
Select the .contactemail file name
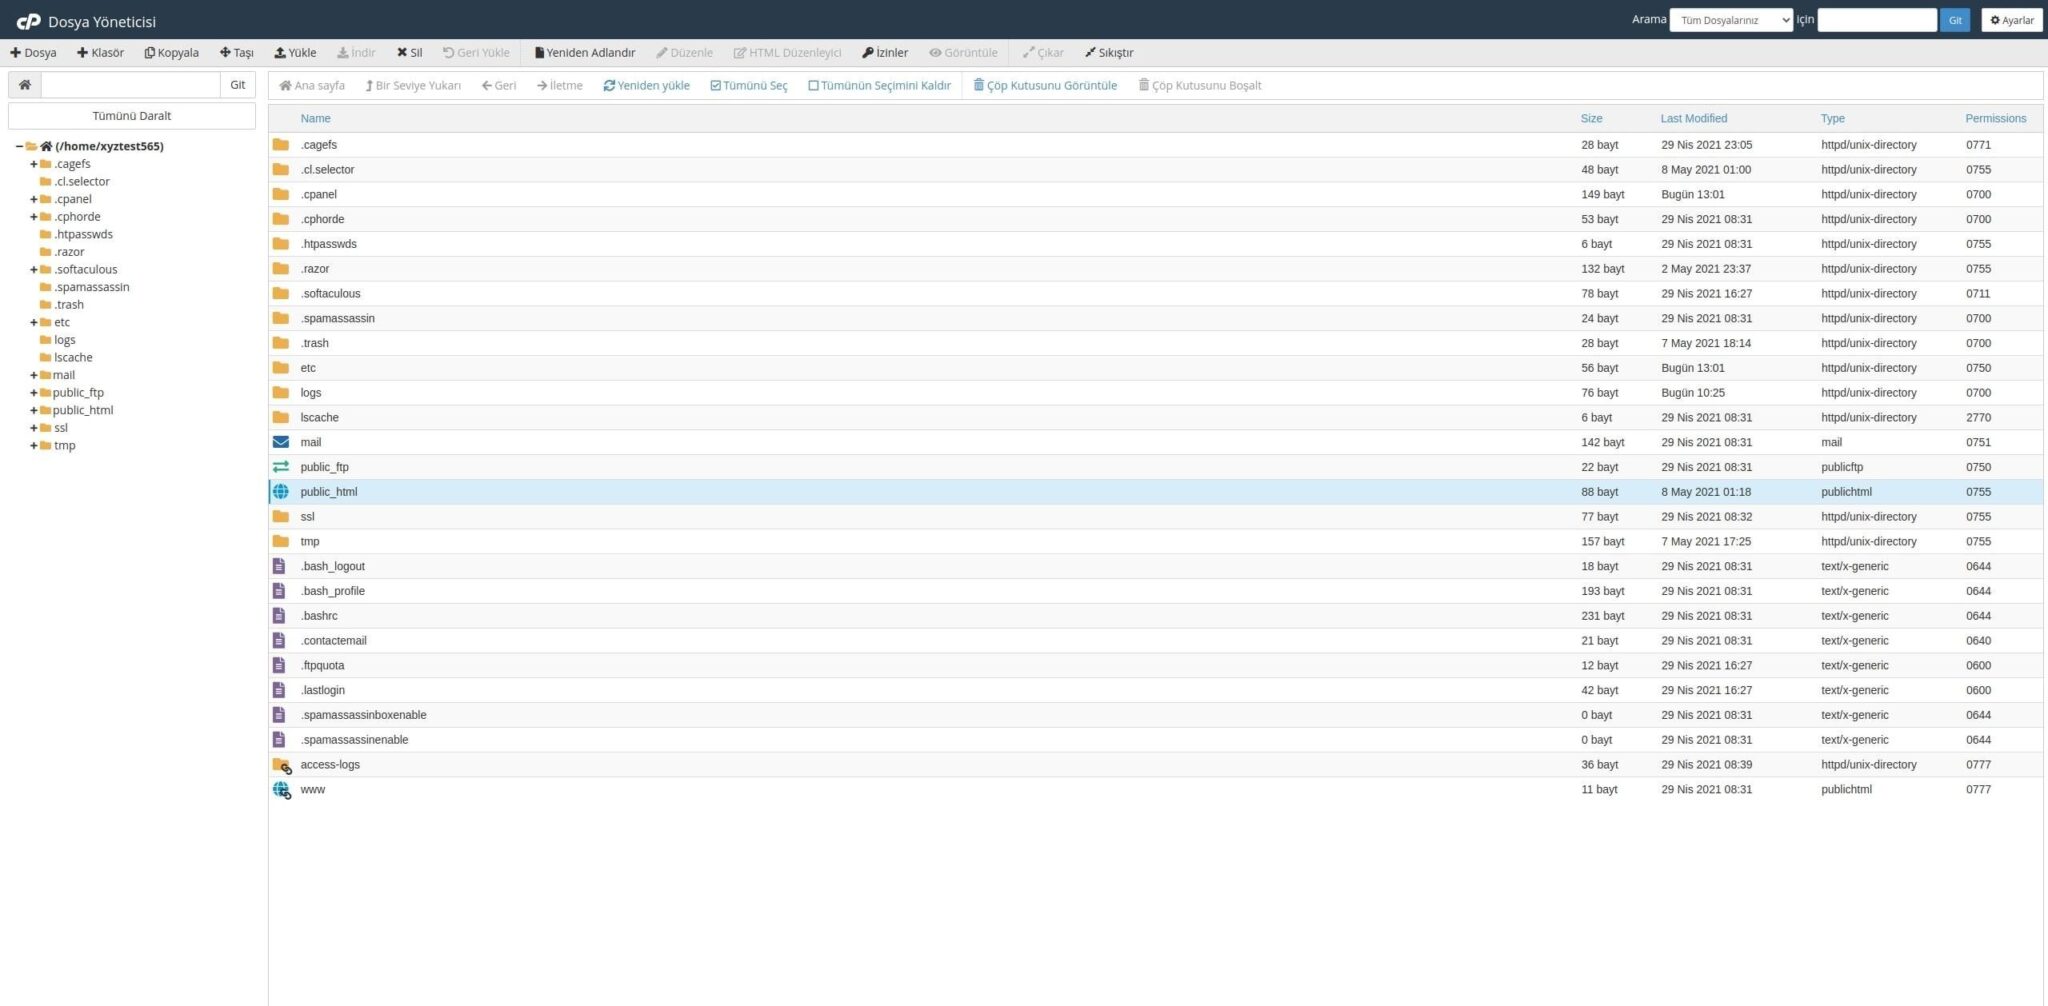pos(333,641)
